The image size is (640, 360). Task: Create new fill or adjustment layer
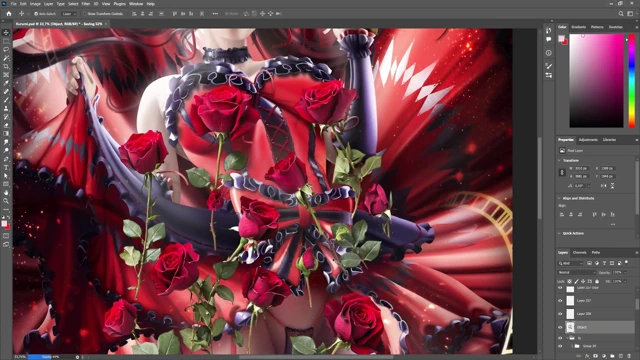pyautogui.click(x=604, y=356)
